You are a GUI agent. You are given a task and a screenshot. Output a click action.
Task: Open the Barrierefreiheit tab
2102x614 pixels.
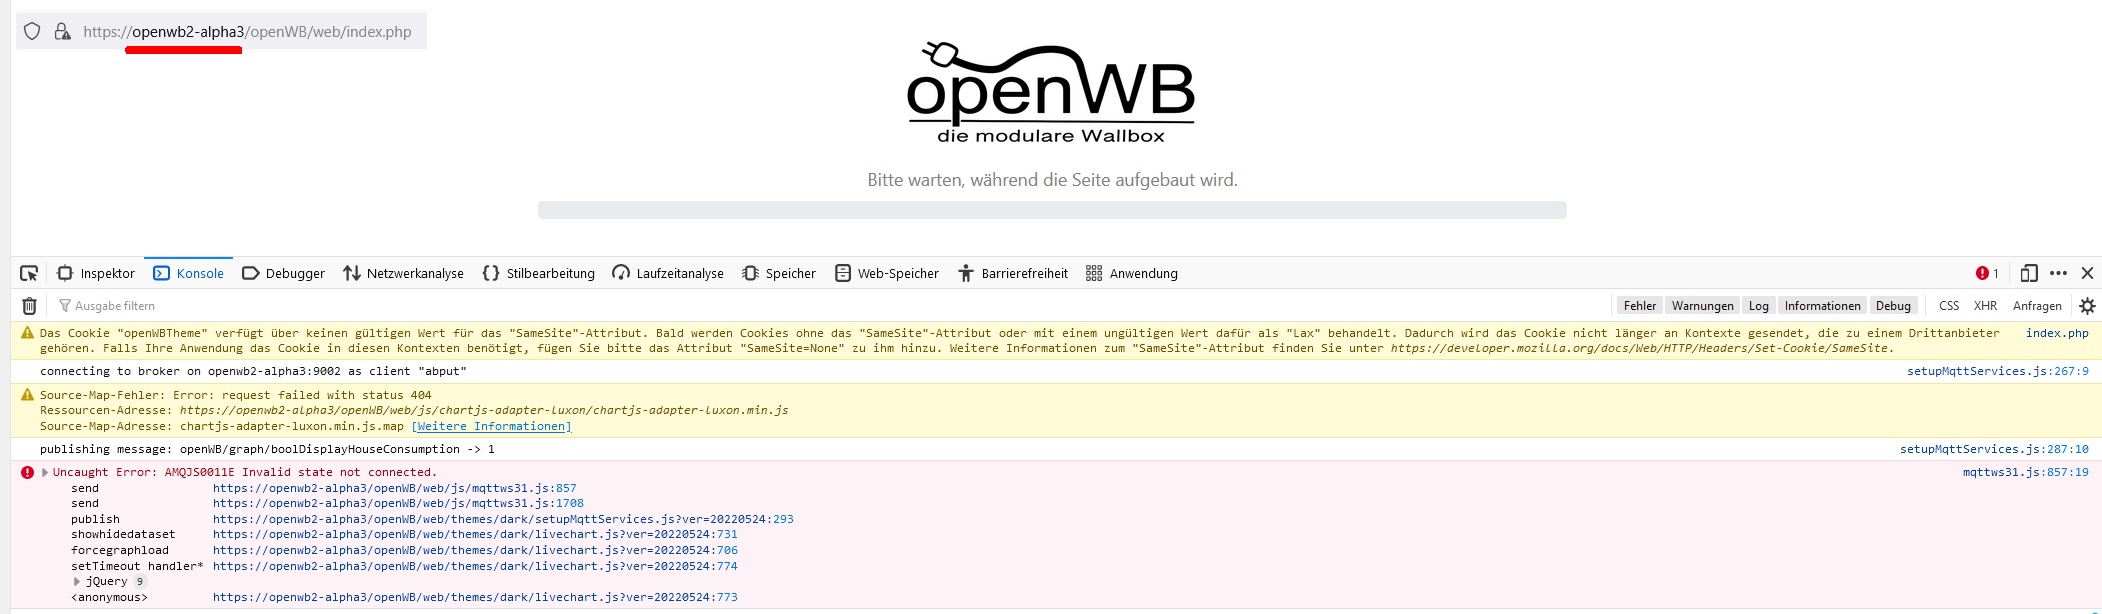point(1013,273)
